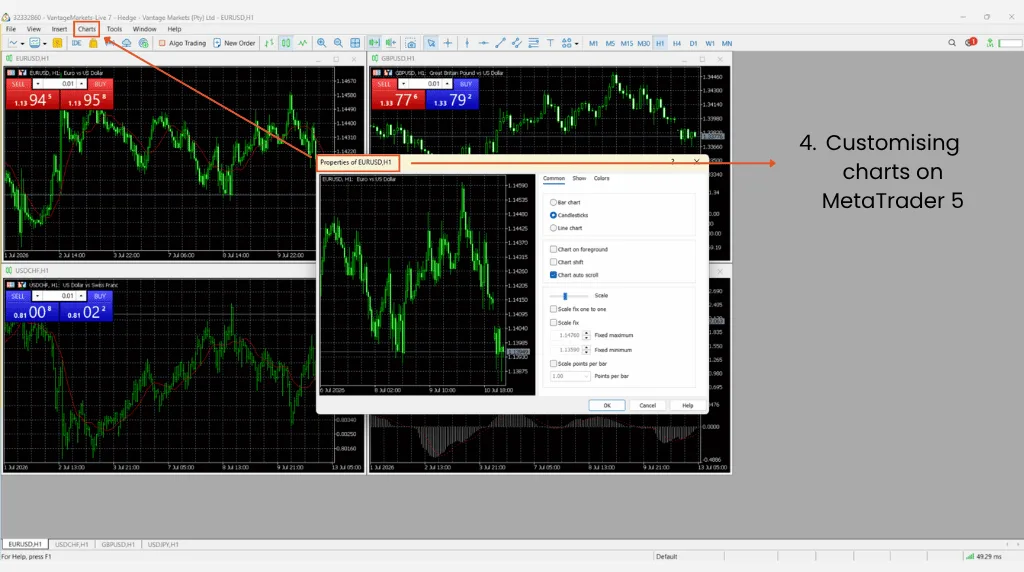Open the Insert menu
The height and width of the screenshot is (572, 1024).
(59, 29)
